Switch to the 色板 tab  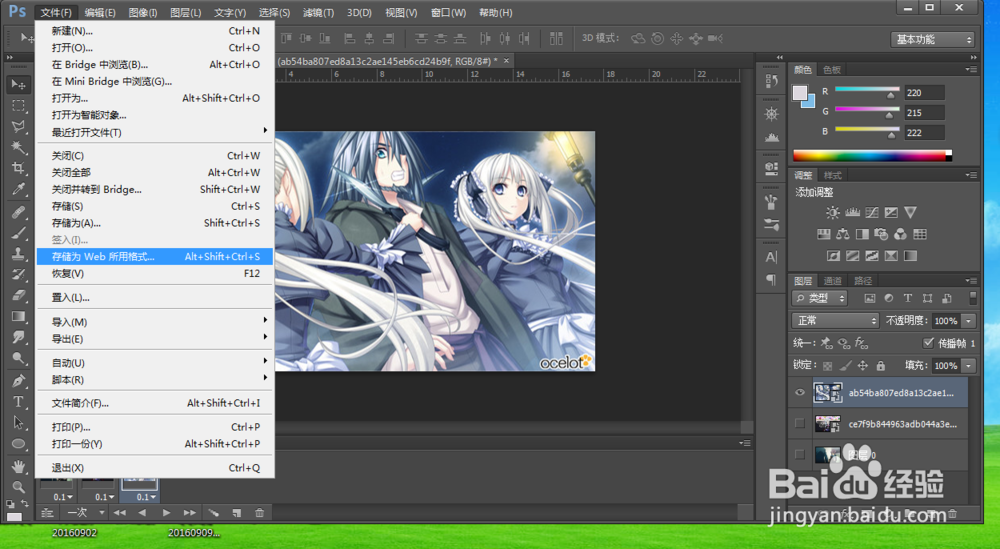(x=832, y=70)
